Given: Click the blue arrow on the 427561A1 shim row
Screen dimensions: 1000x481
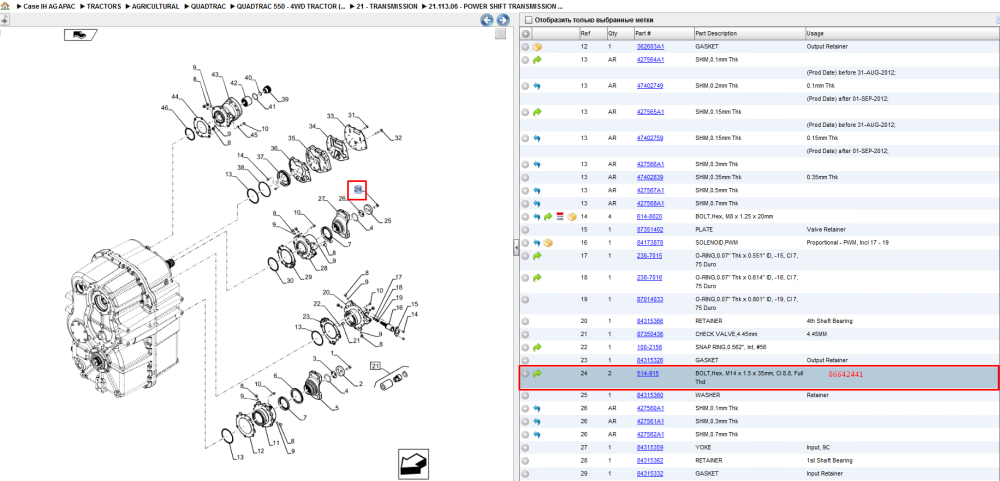Looking at the screenshot, I should point(537,422).
